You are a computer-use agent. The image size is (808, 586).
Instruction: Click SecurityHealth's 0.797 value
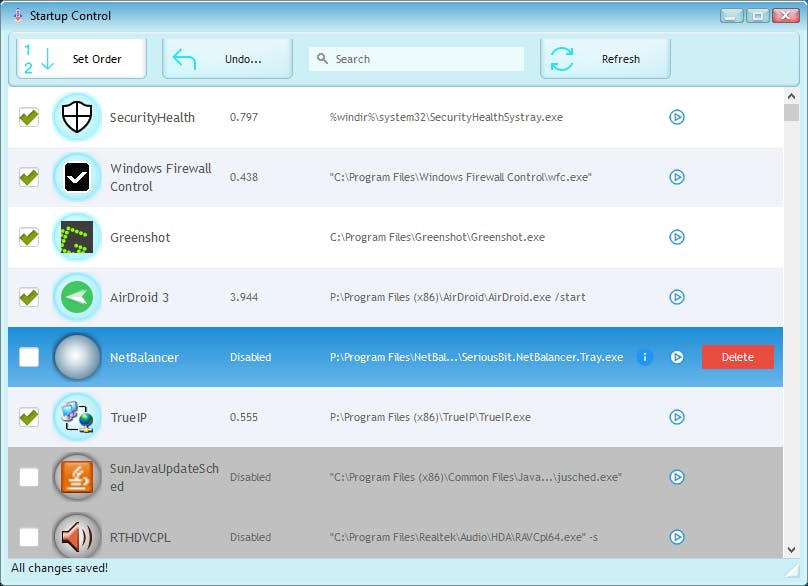(244, 117)
